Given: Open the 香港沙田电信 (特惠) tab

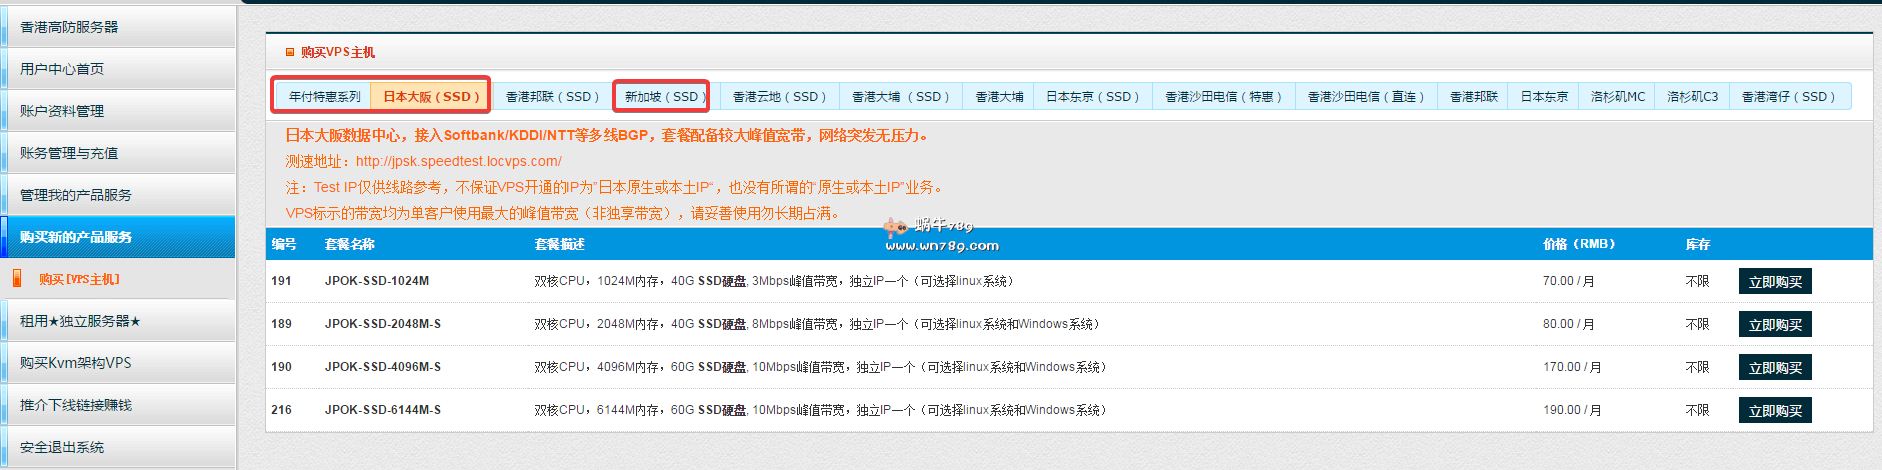Looking at the screenshot, I should 1223,97.
